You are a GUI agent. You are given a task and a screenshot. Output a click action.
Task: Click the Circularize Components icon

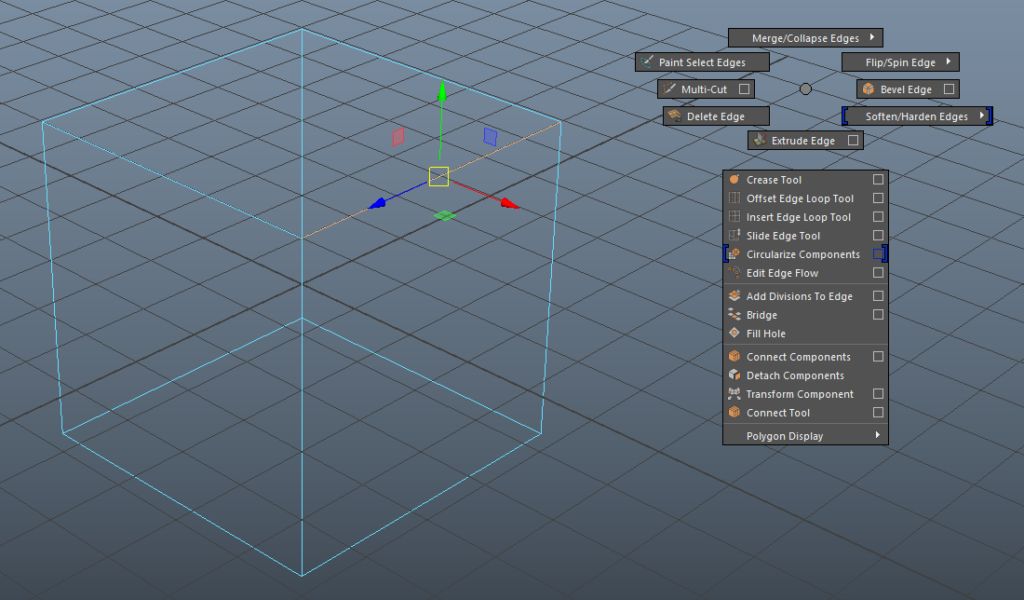(x=734, y=254)
